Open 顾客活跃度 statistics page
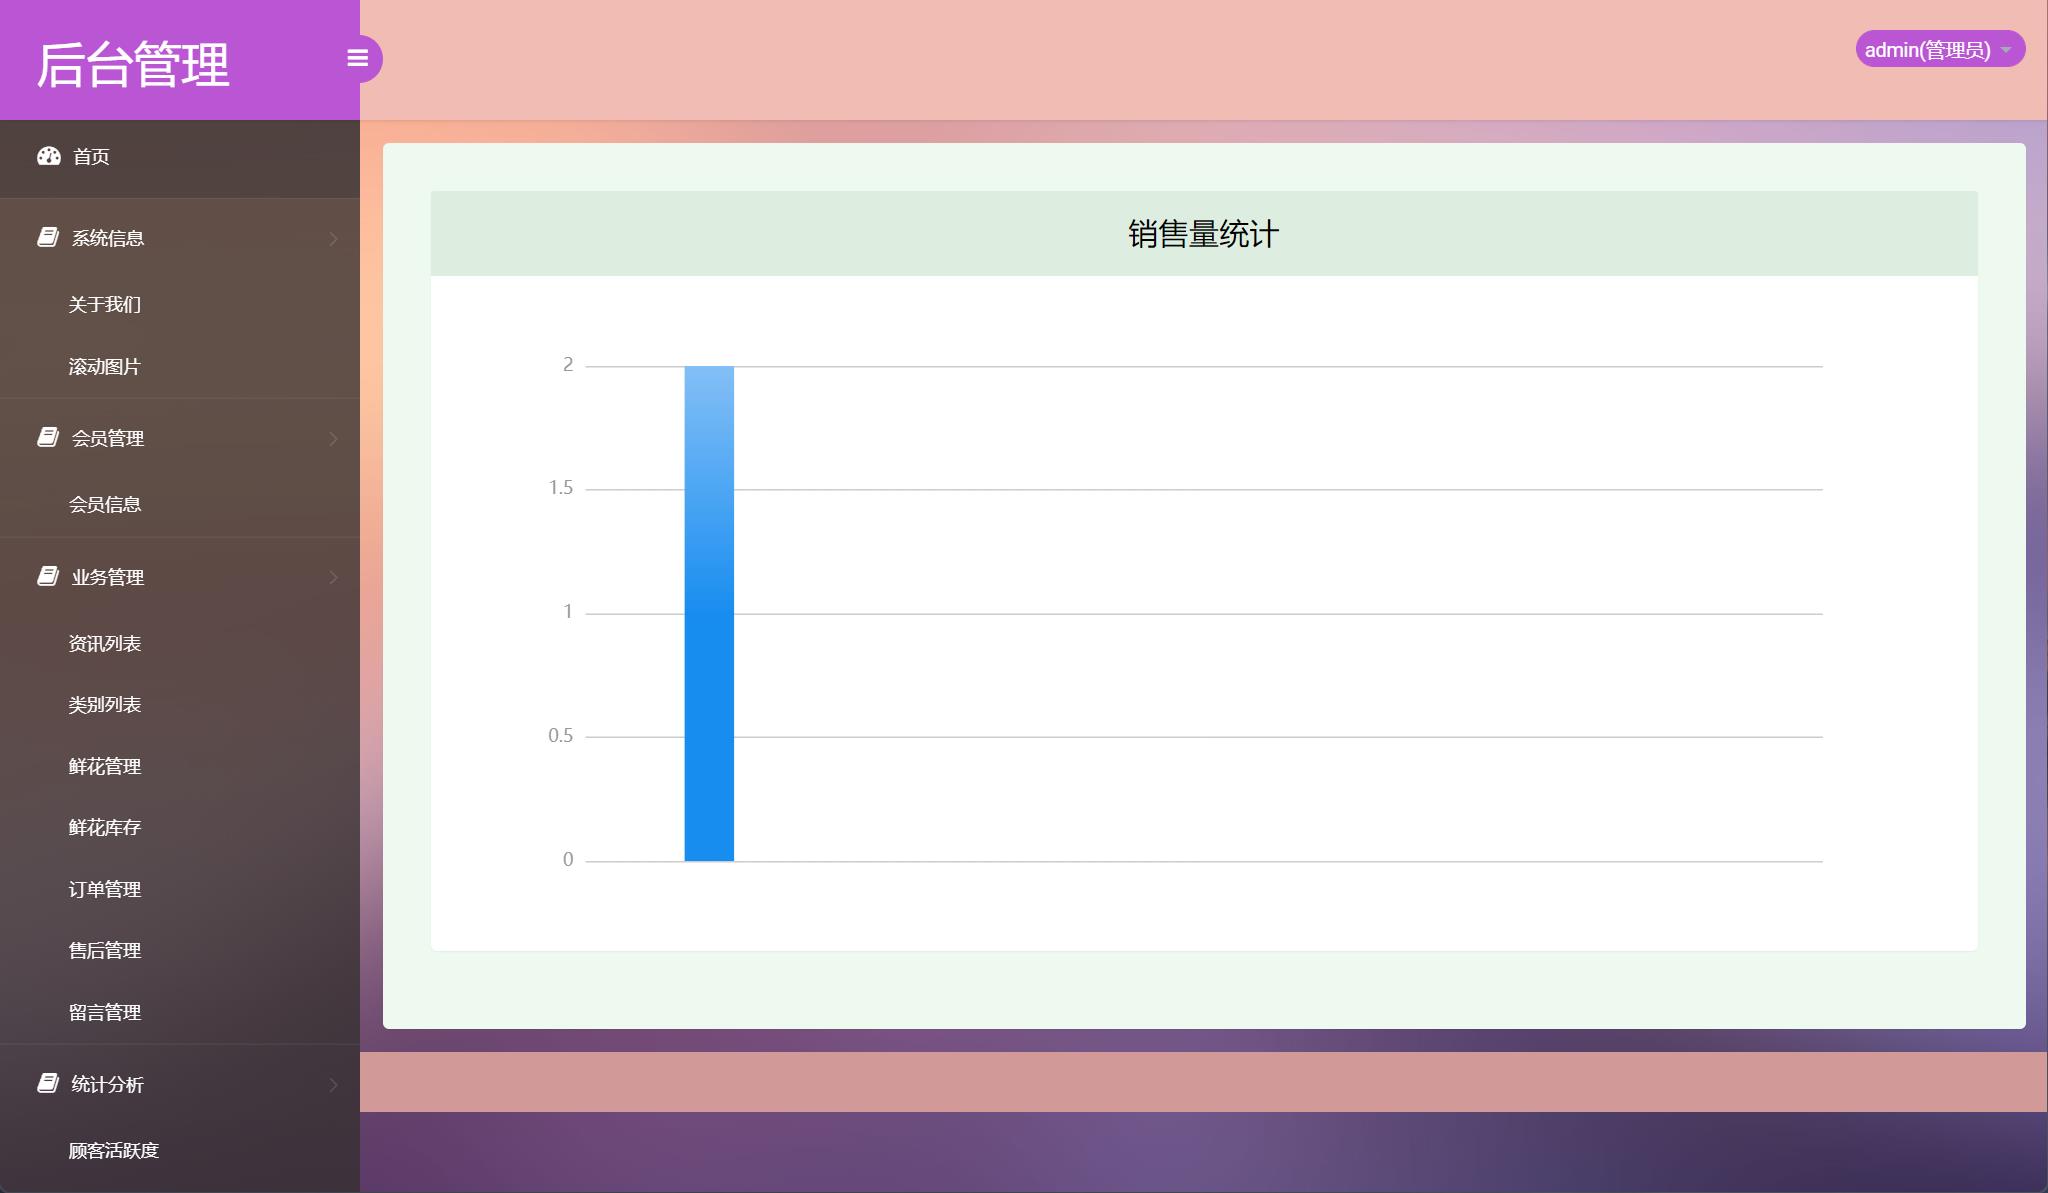The width and height of the screenshot is (2048, 1193). (x=114, y=1150)
